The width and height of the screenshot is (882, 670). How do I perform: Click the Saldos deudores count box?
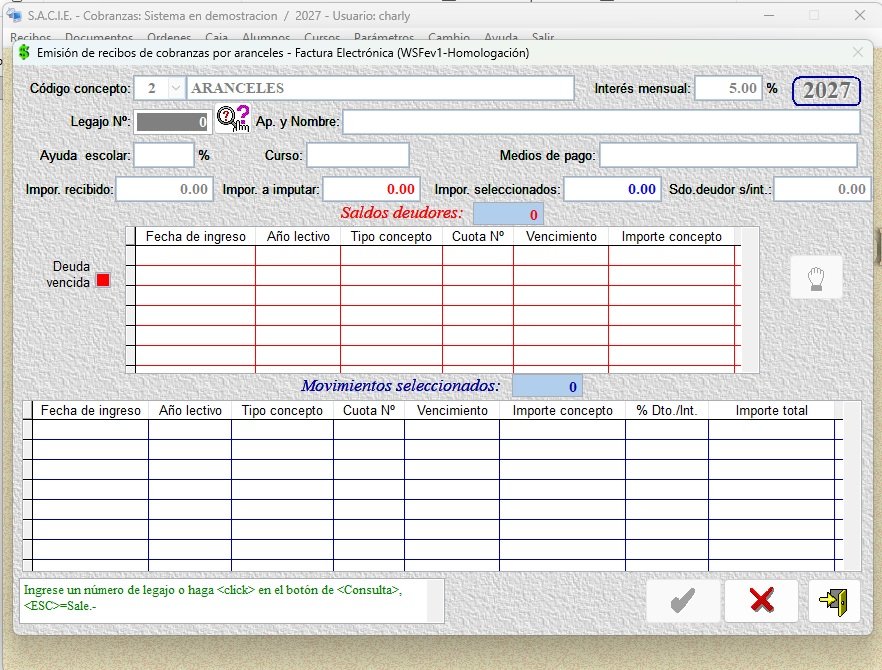coord(508,214)
